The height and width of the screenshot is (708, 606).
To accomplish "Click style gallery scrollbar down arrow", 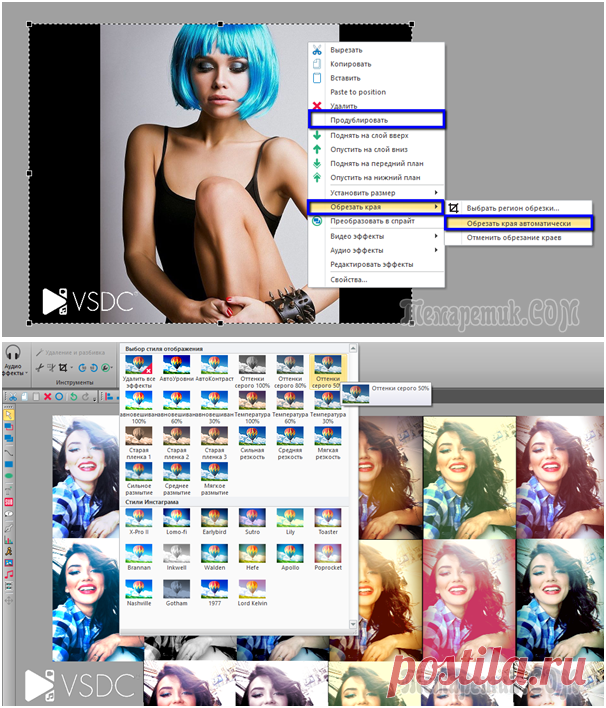I will click(353, 624).
